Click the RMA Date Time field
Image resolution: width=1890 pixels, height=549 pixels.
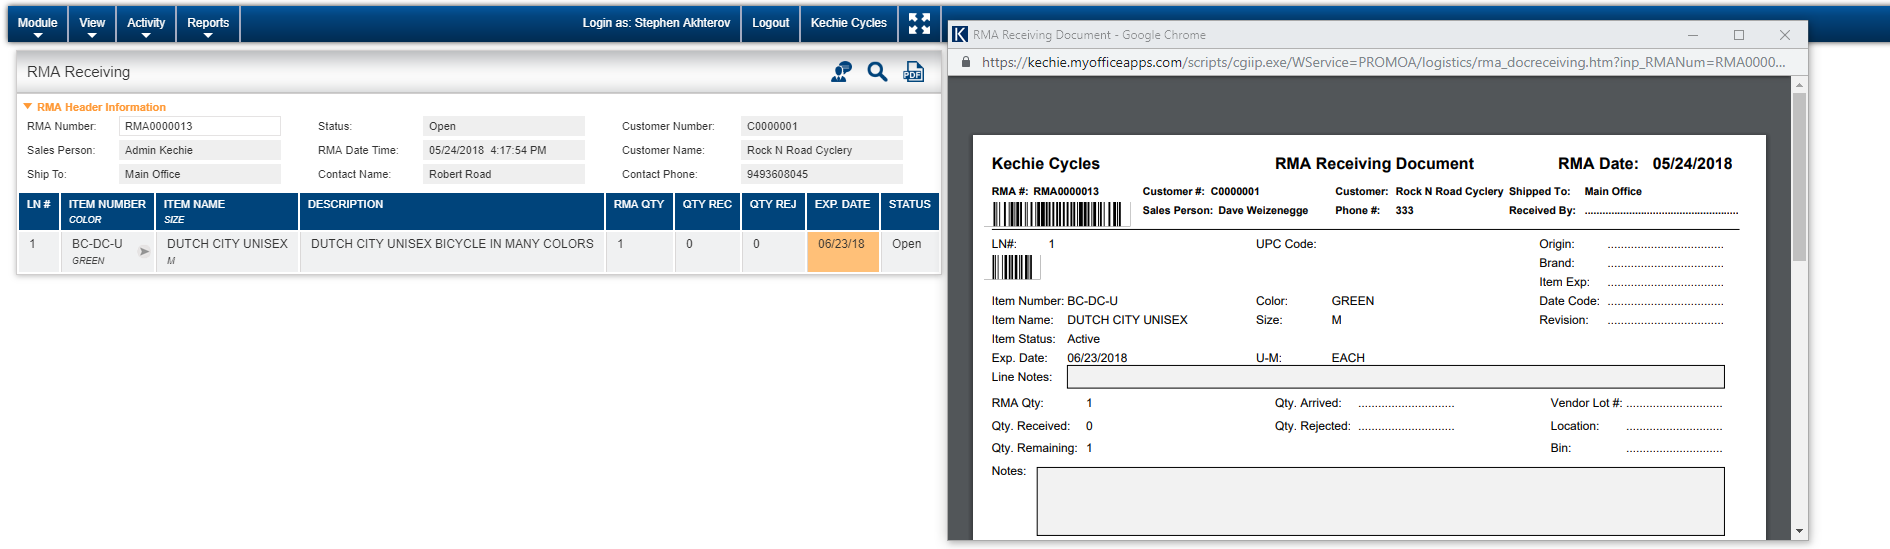coord(504,150)
